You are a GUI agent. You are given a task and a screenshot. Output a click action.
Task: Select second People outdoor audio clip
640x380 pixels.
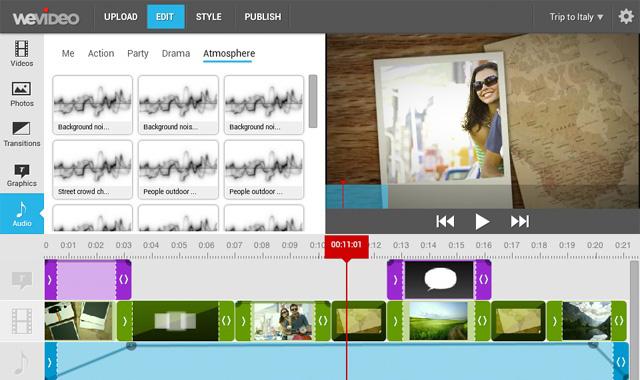[x=264, y=169]
